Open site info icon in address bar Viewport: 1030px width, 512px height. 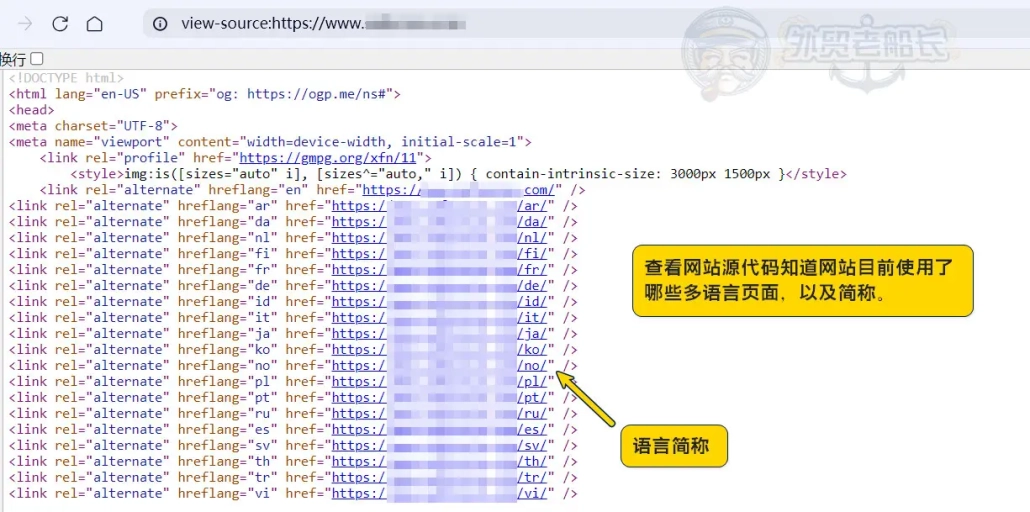tap(160, 24)
